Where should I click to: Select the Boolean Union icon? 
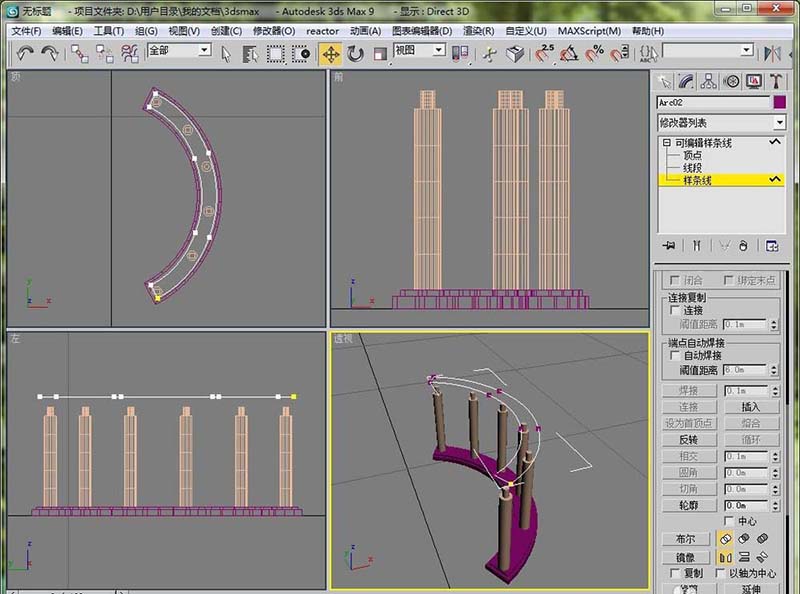725,538
